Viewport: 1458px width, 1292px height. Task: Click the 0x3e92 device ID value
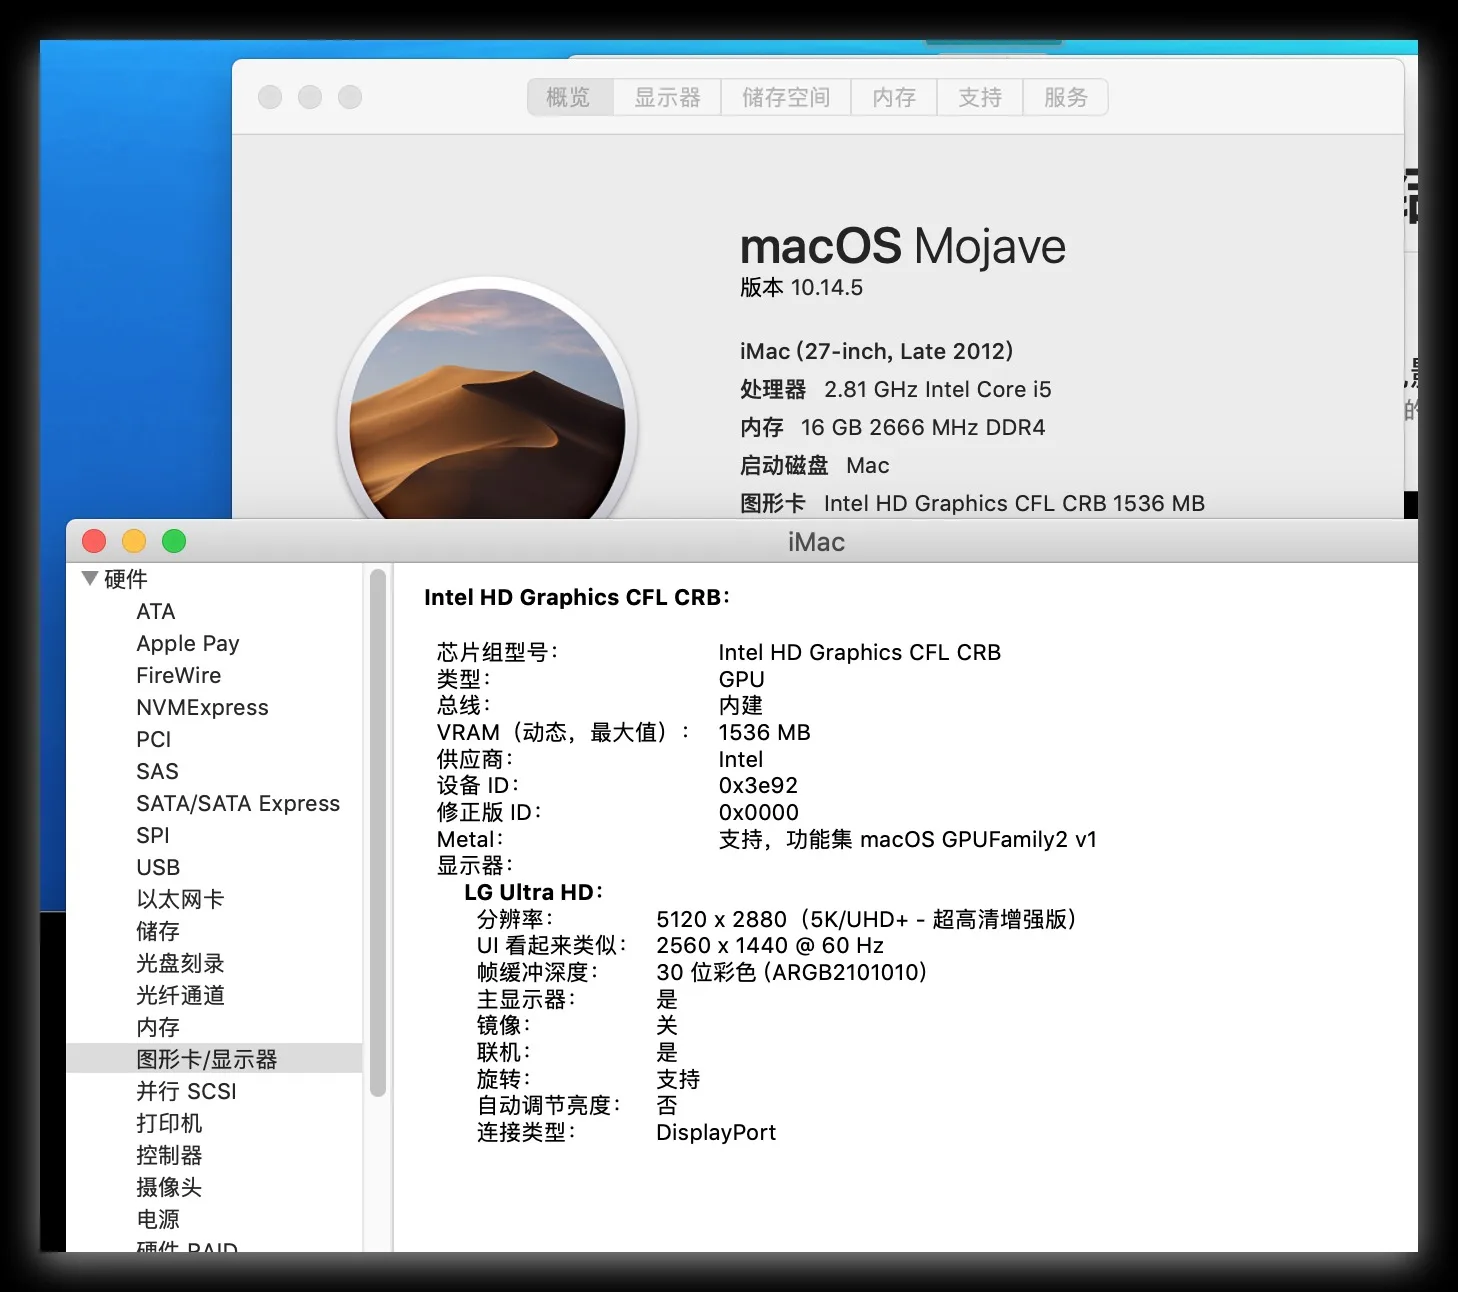click(759, 785)
